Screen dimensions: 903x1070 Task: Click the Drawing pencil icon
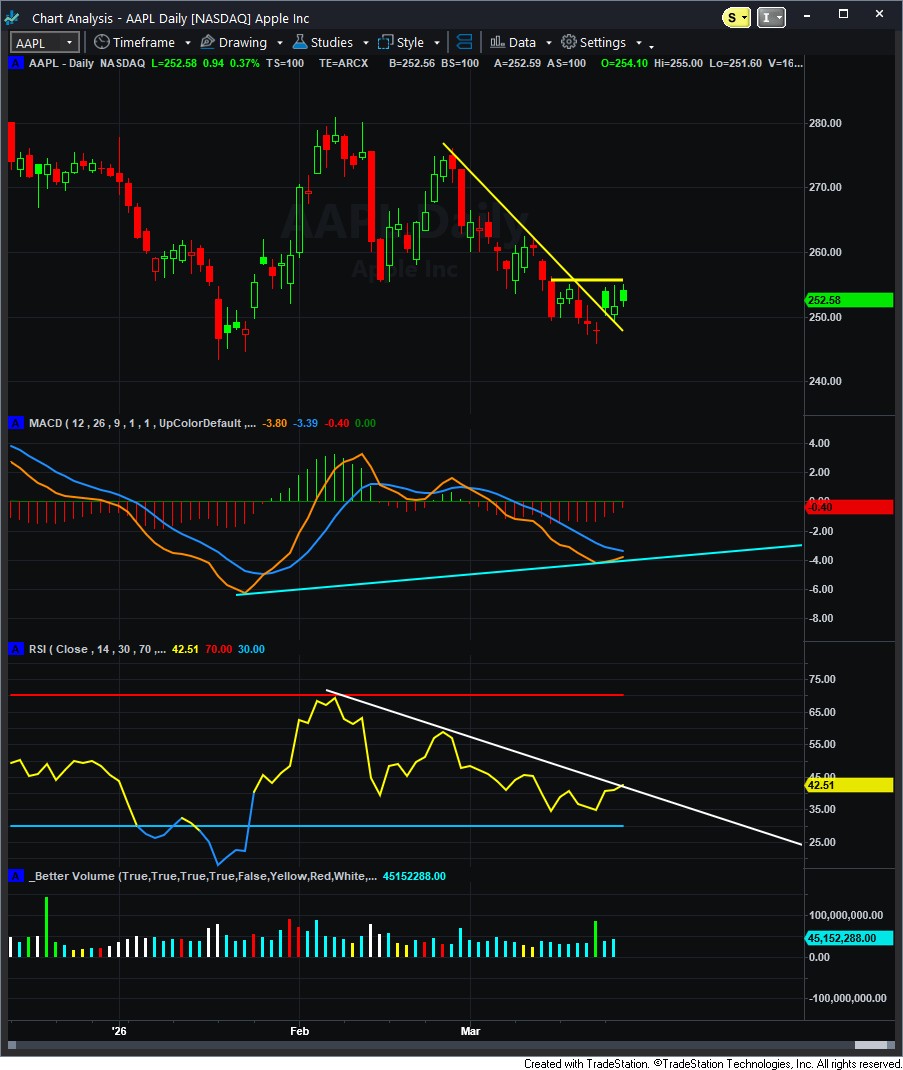pyautogui.click(x=207, y=42)
